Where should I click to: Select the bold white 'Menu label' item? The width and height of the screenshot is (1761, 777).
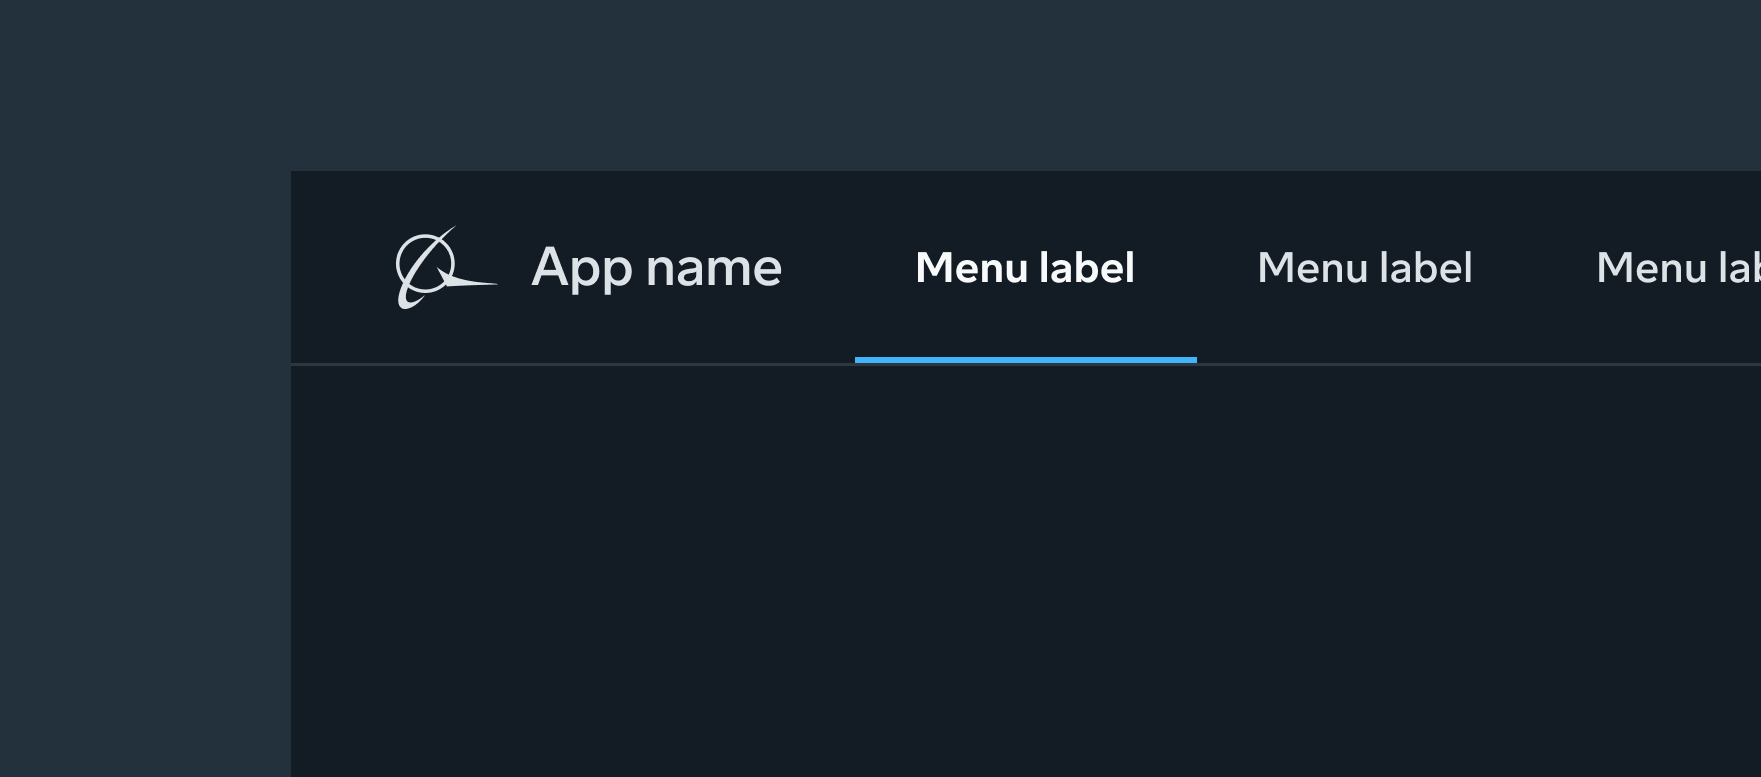pyautogui.click(x=1025, y=268)
